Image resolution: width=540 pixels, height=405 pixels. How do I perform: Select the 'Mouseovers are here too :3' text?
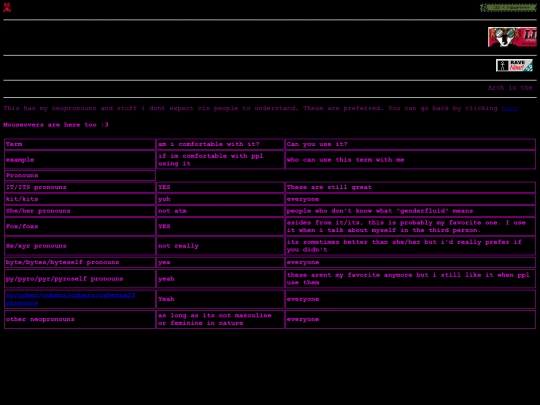56,125
